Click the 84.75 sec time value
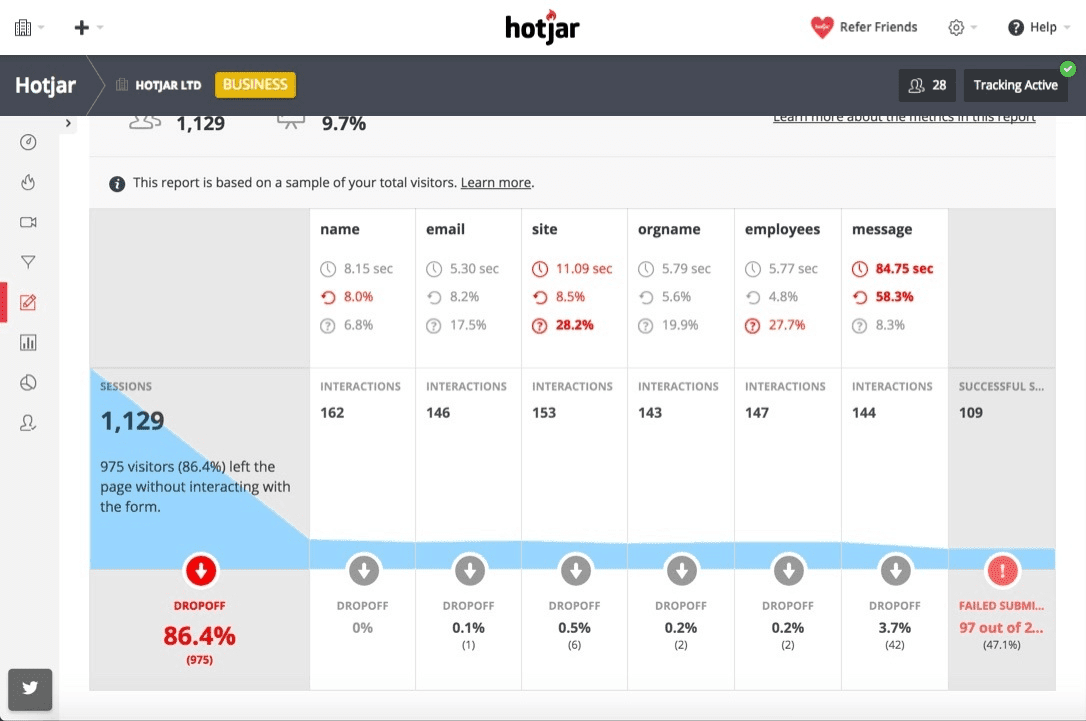 pyautogui.click(x=904, y=269)
